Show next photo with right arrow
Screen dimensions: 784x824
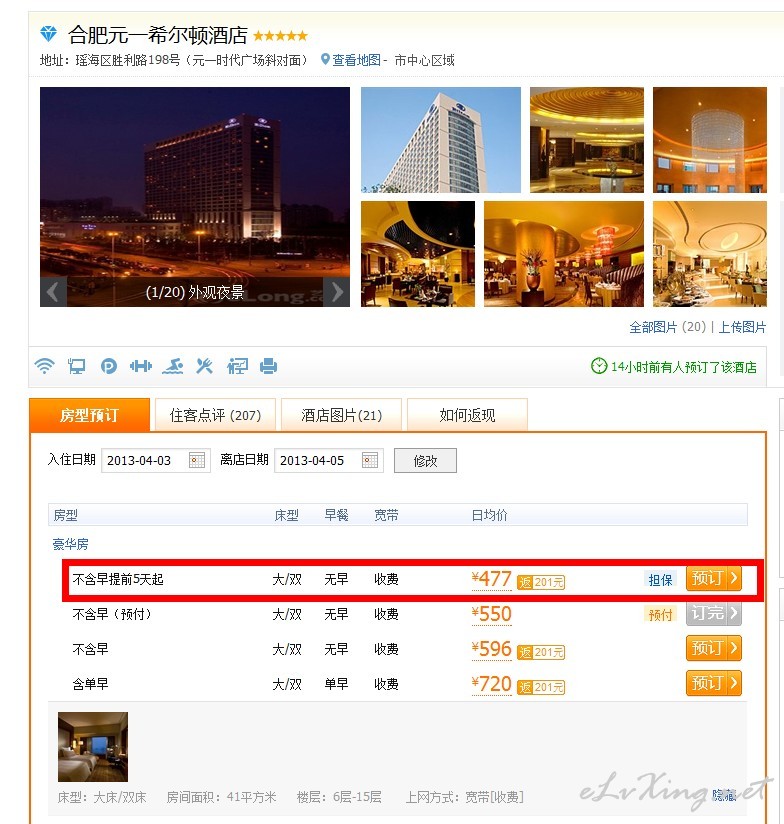pyautogui.click(x=337, y=292)
